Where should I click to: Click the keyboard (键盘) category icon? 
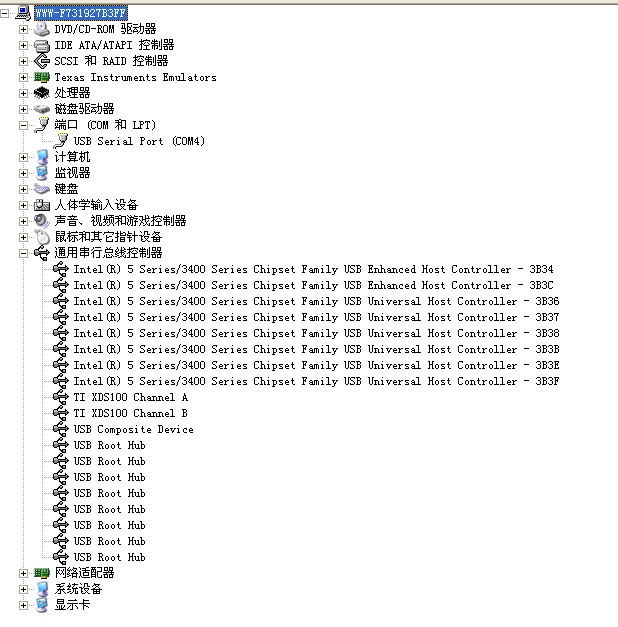pos(42,189)
